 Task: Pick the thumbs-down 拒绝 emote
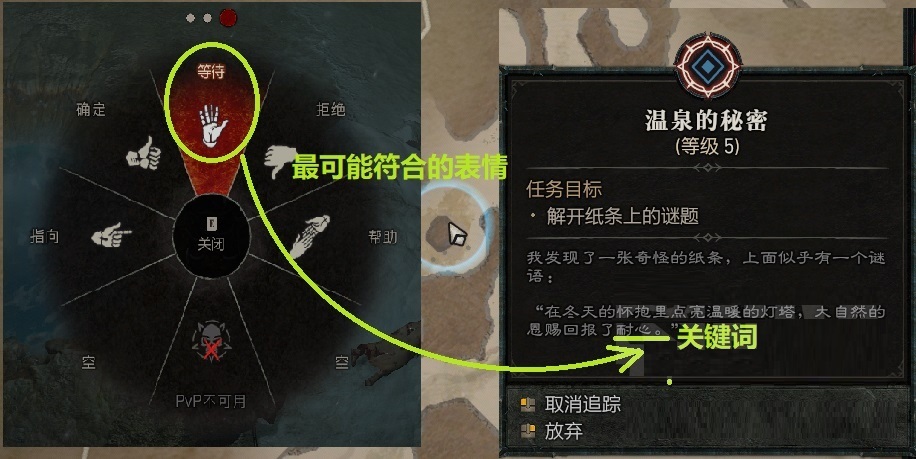[277, 161]
